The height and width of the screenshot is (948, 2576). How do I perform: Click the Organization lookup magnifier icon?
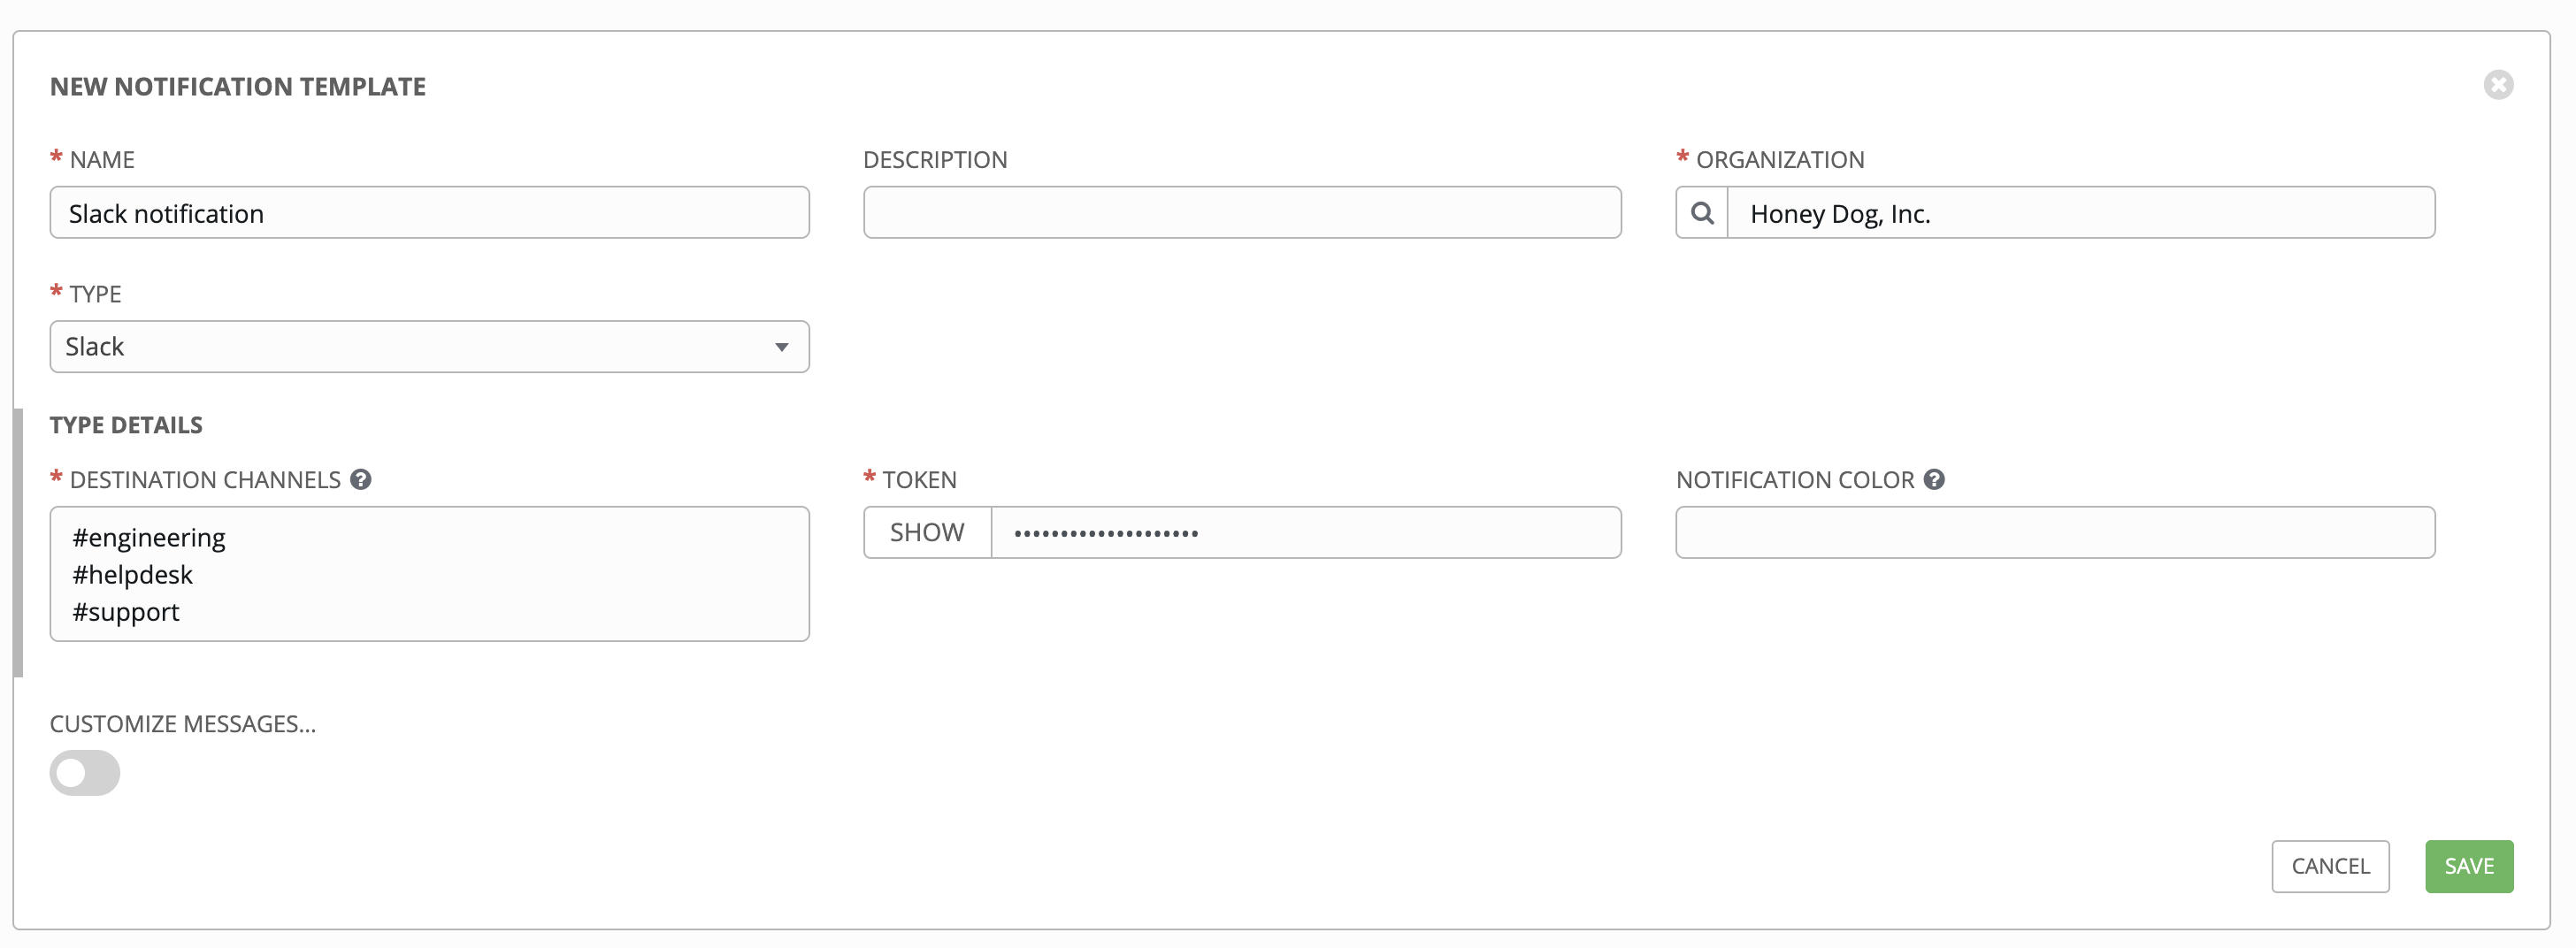click(1701, 213)
